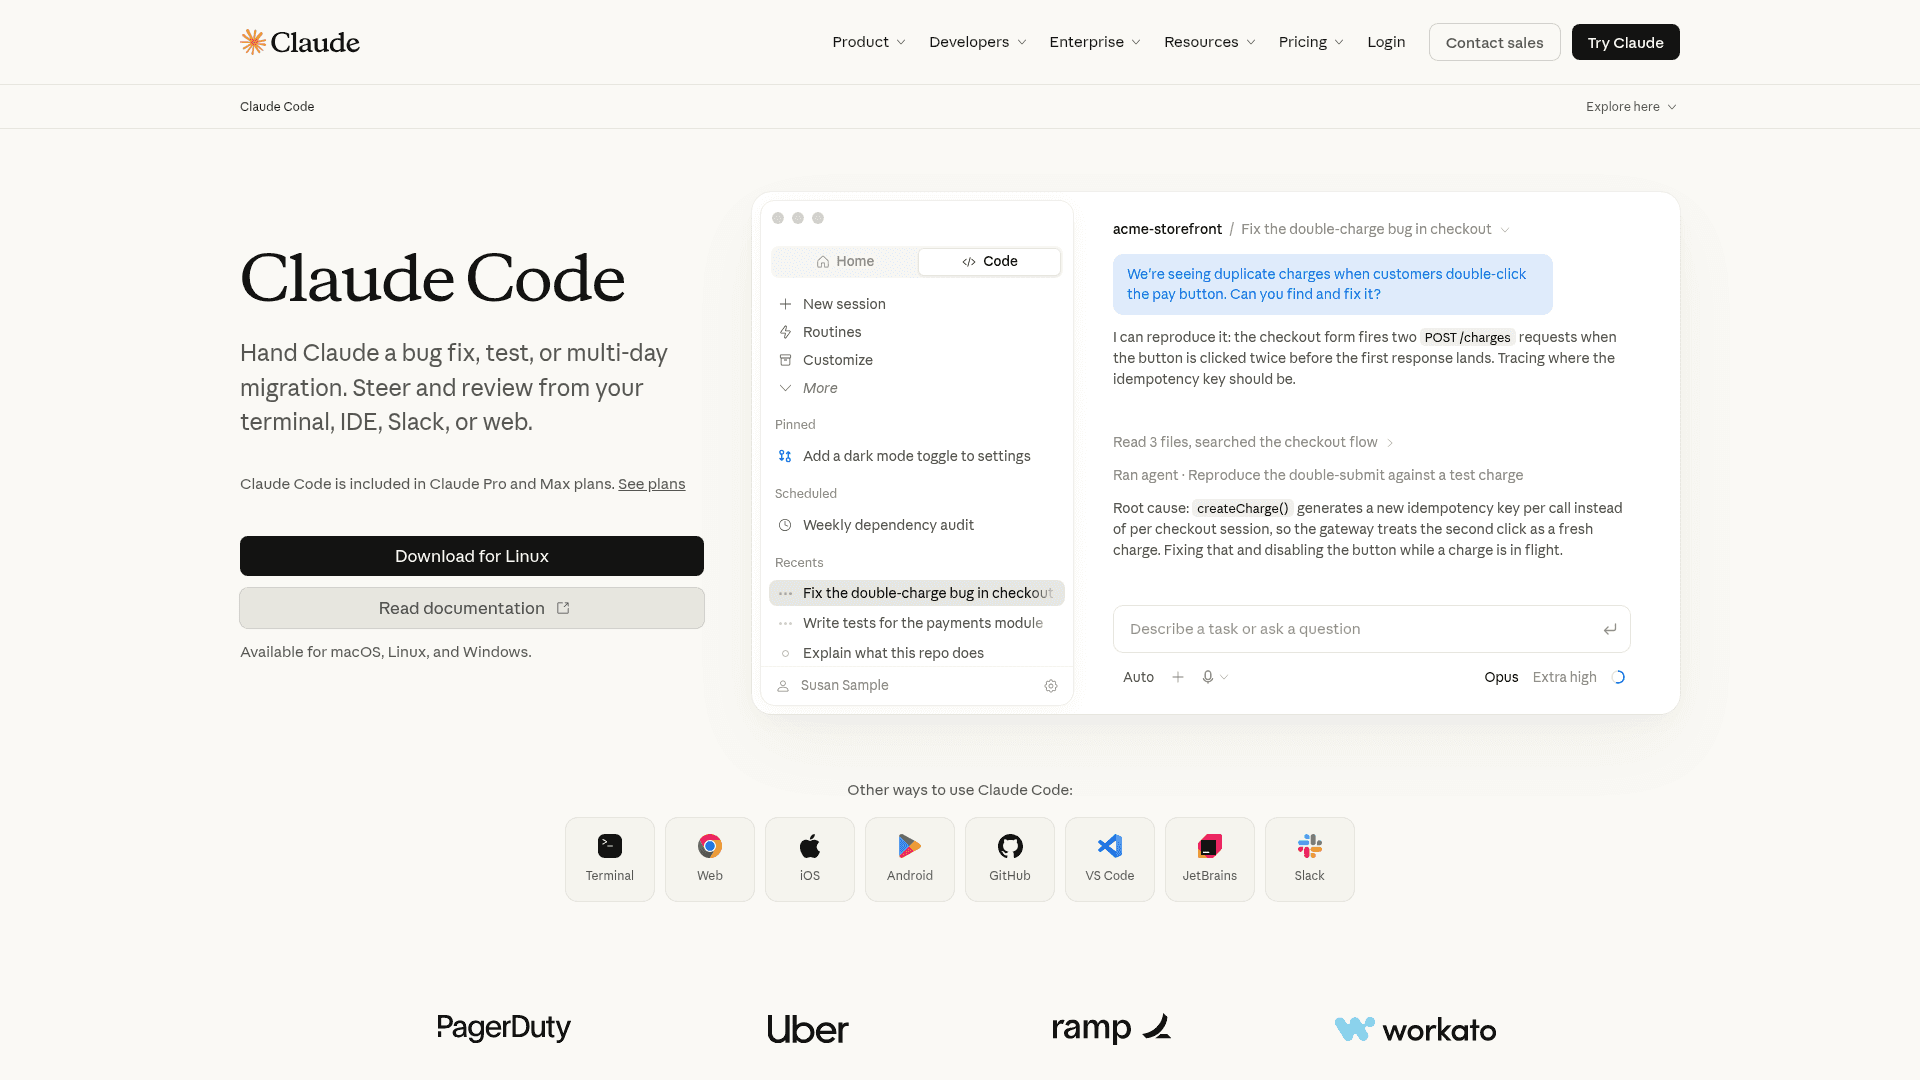This screenshot has height=1080, width=1920.
Task: Open the Android Play icon tile
Action: point(910,859)
